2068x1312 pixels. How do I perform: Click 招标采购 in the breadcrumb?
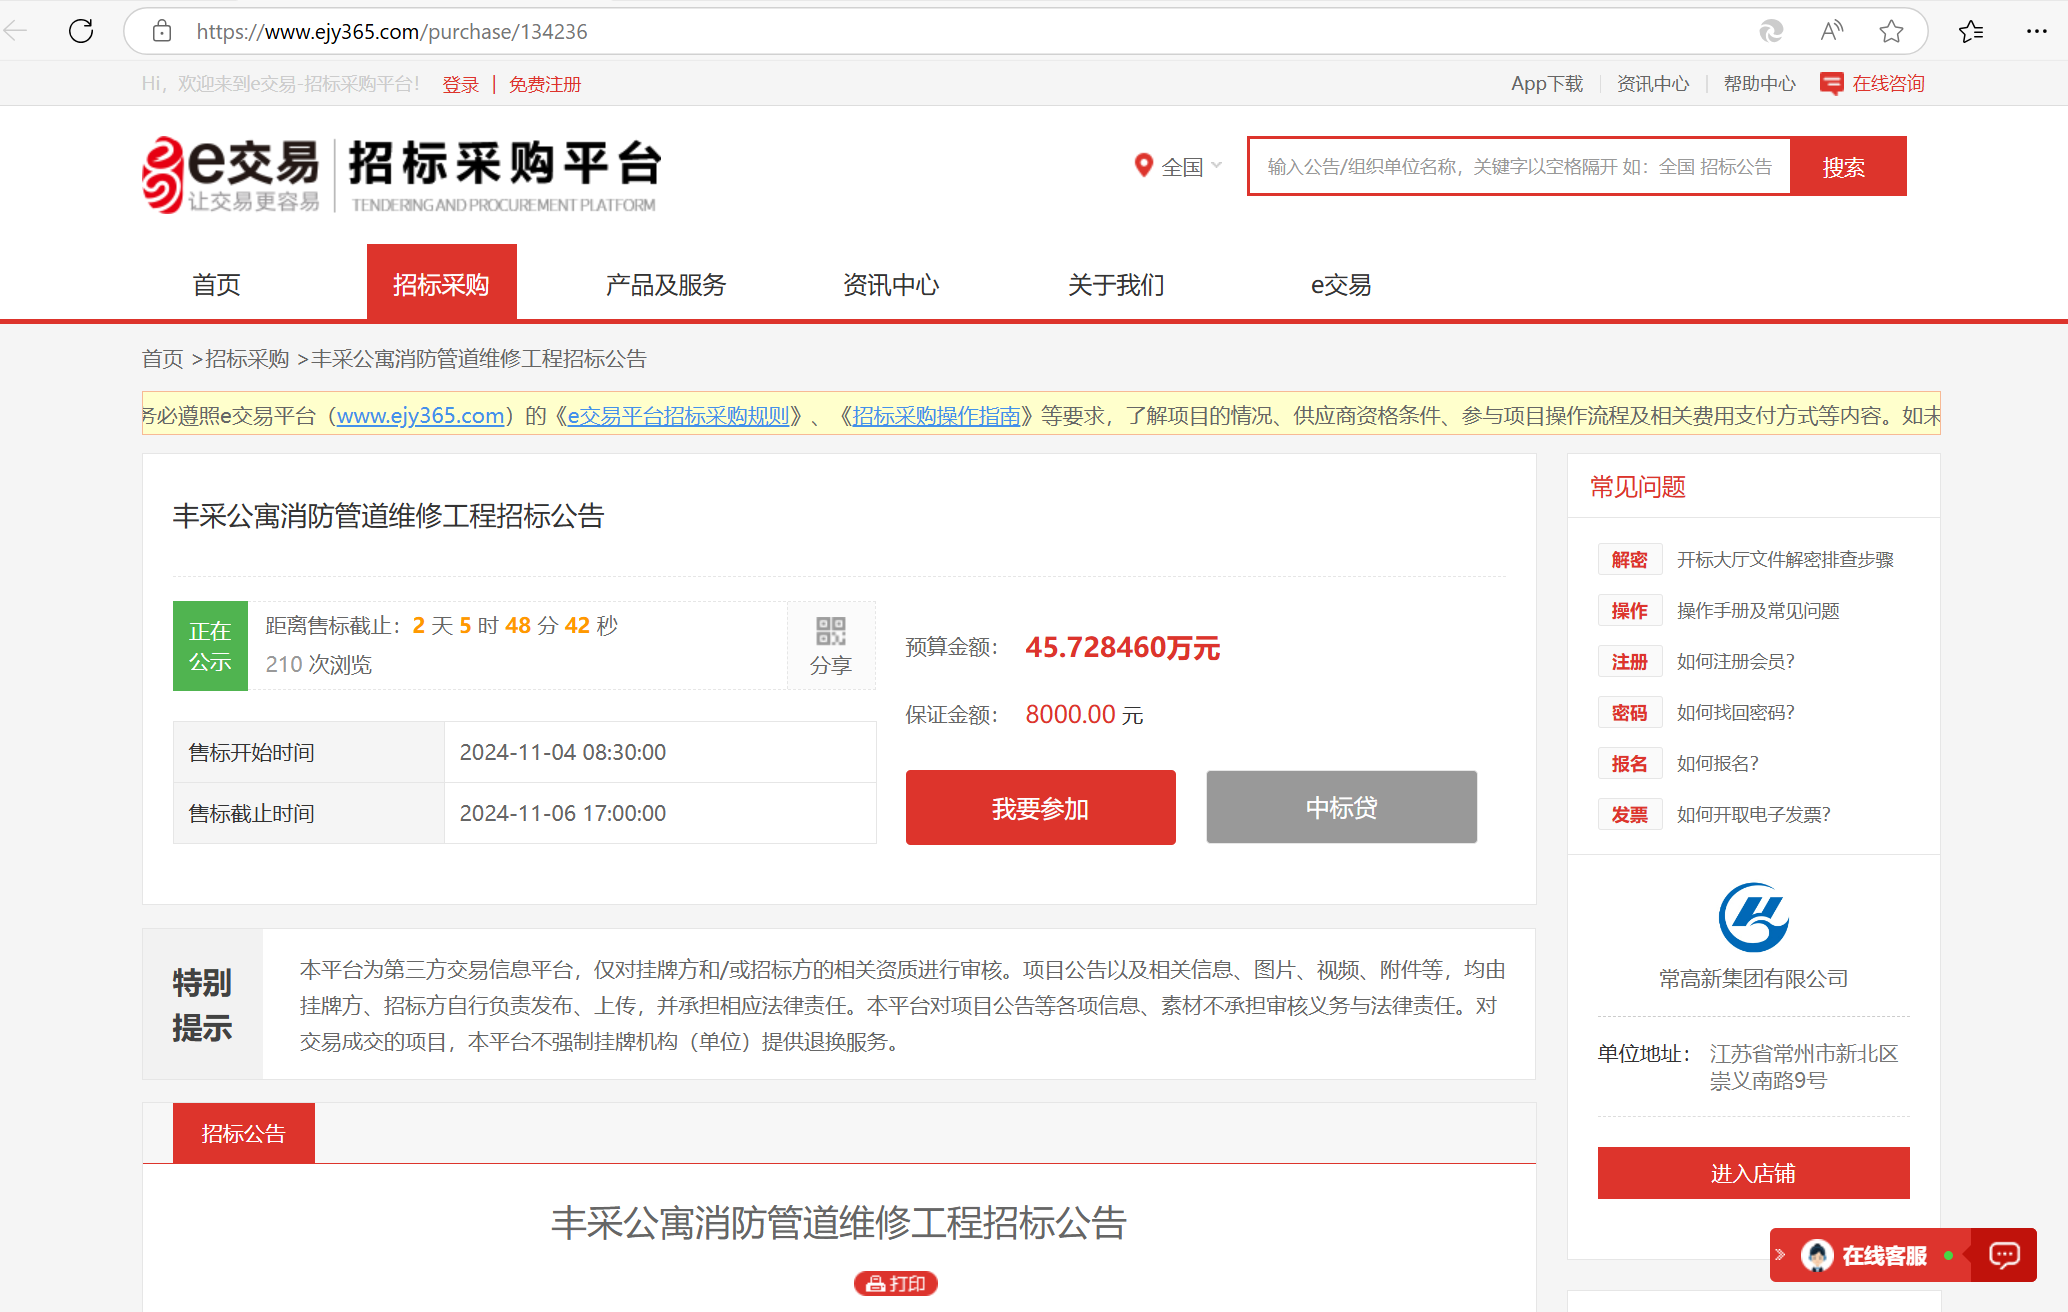coord(247,358)
